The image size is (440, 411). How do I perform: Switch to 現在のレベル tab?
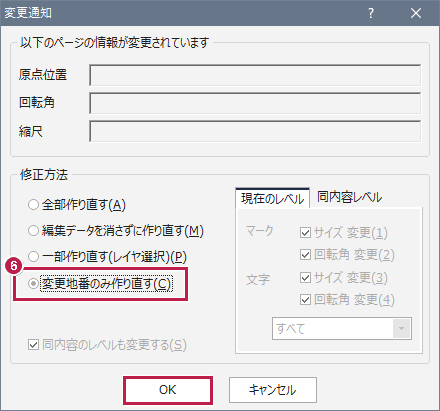pos(272,199)
